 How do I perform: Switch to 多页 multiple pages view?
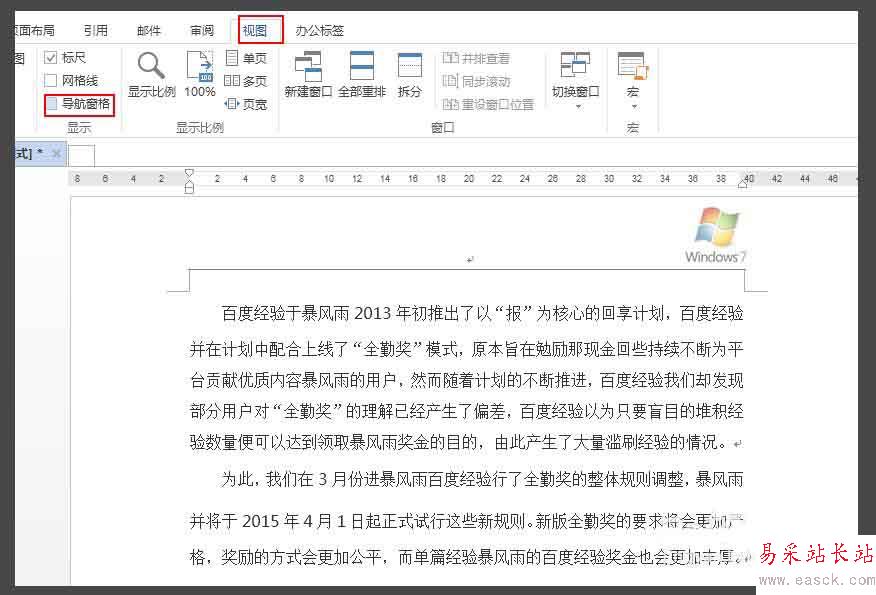(x=246, y=81)
